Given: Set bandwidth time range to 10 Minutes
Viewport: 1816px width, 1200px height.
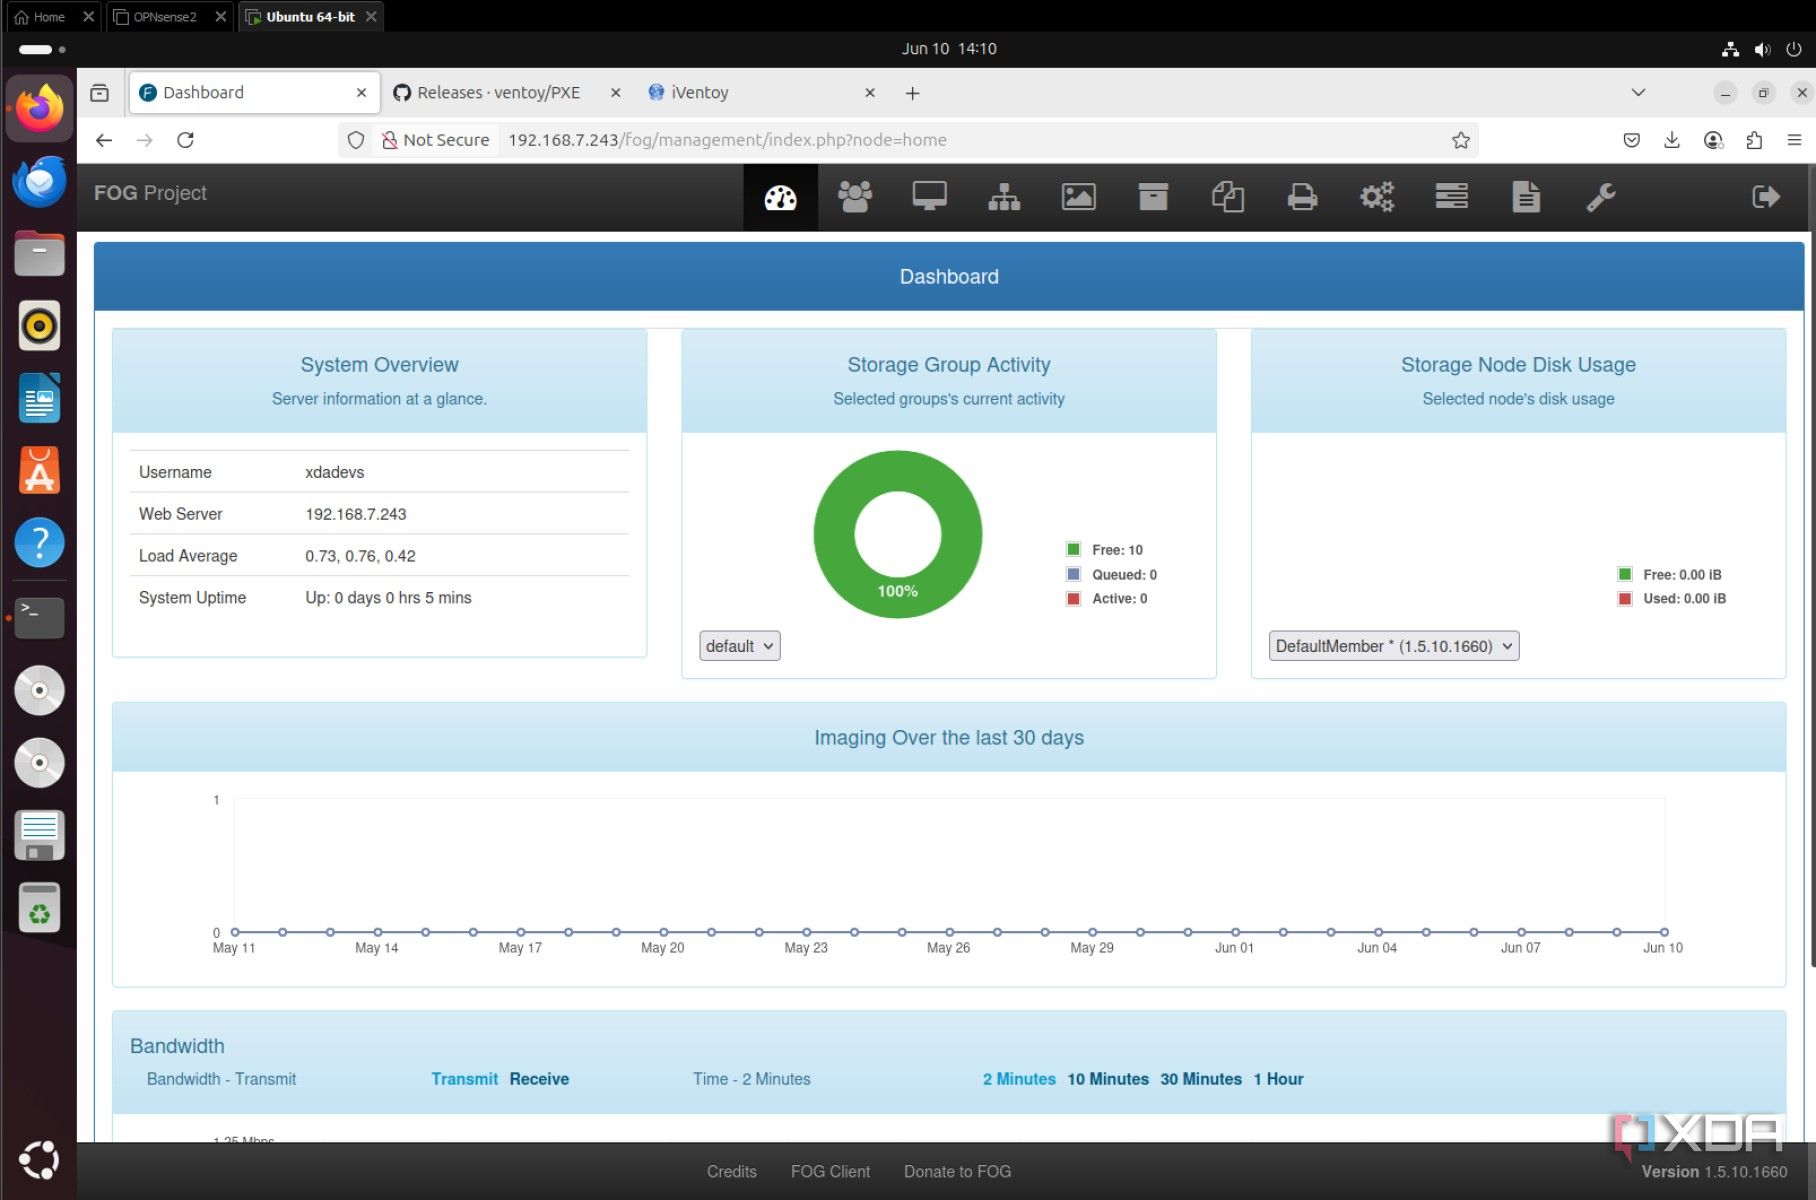Looking at the screenshot, I should tap(1108, 1079).
